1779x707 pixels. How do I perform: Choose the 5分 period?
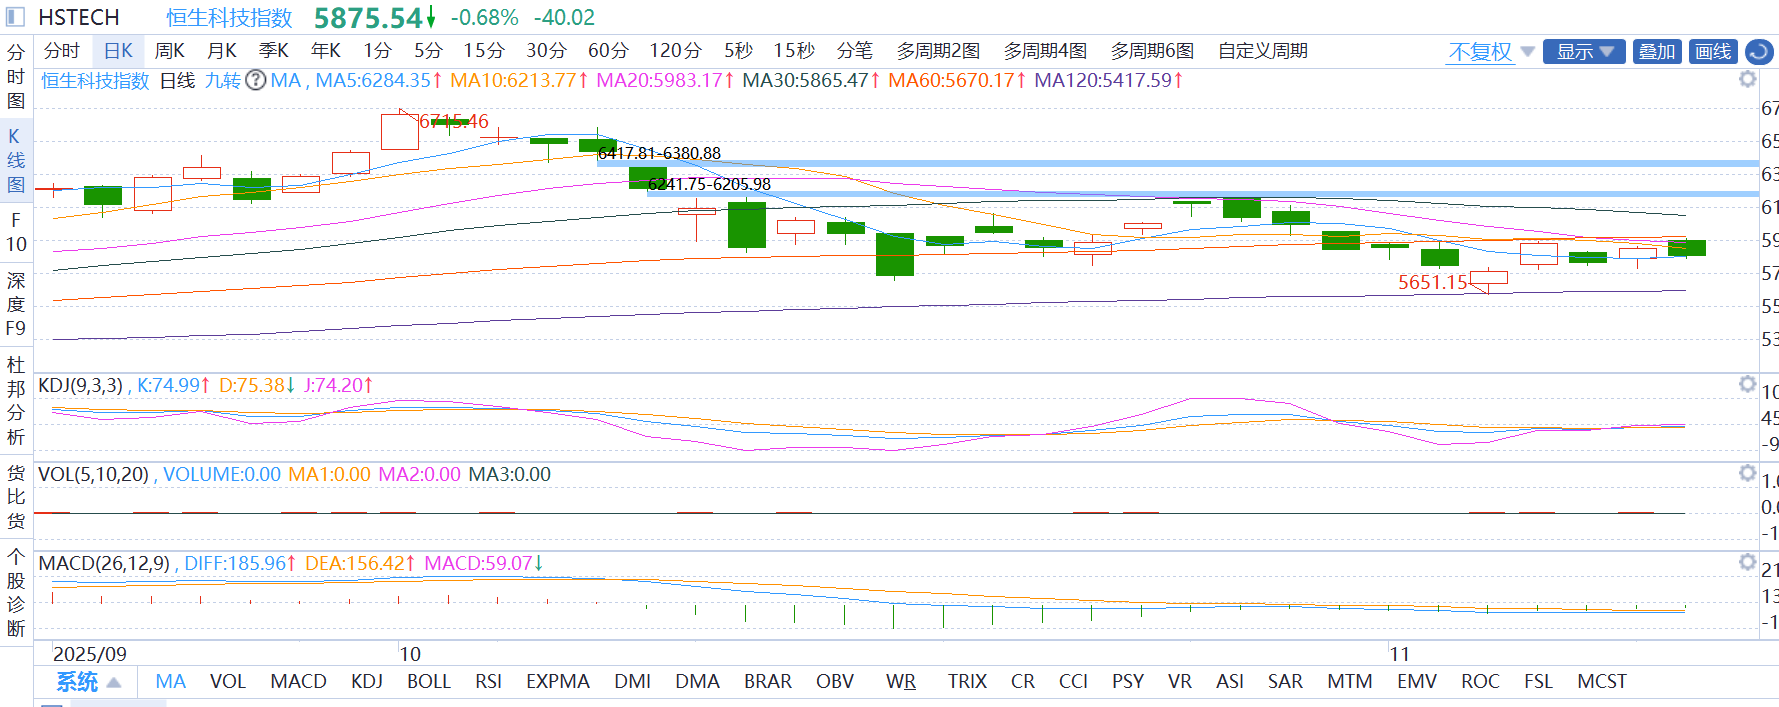tap(428, 51)
